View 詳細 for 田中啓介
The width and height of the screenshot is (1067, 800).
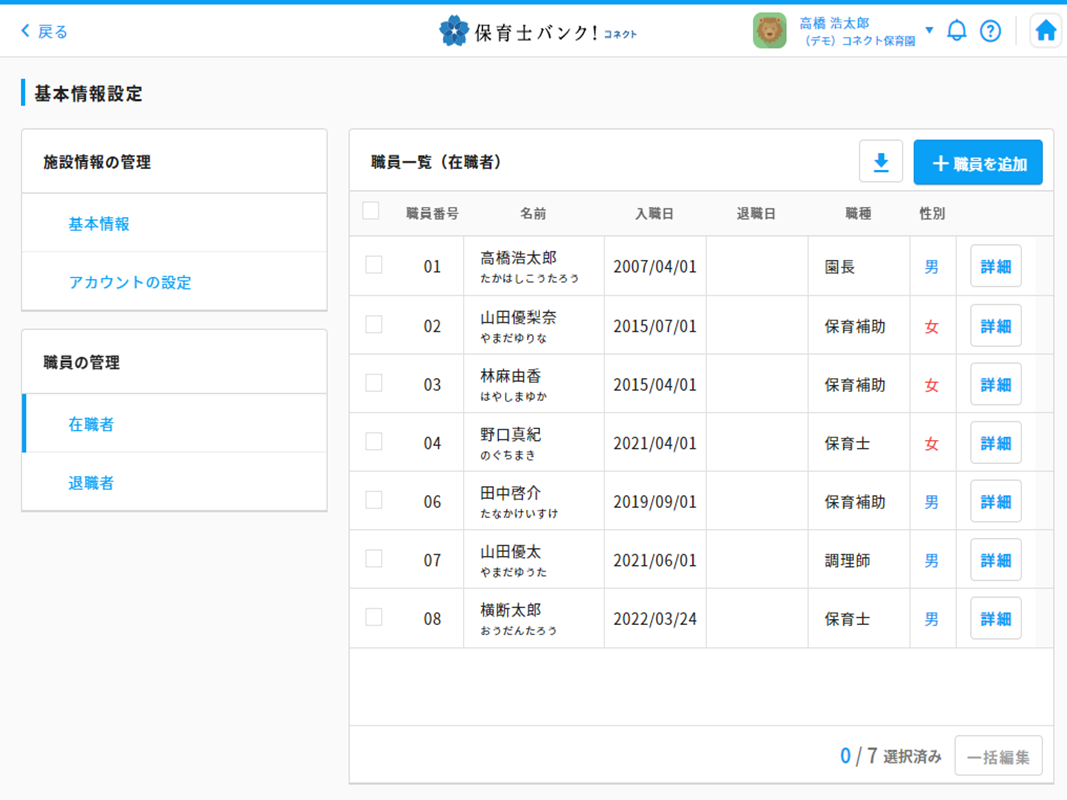(995, 502)
